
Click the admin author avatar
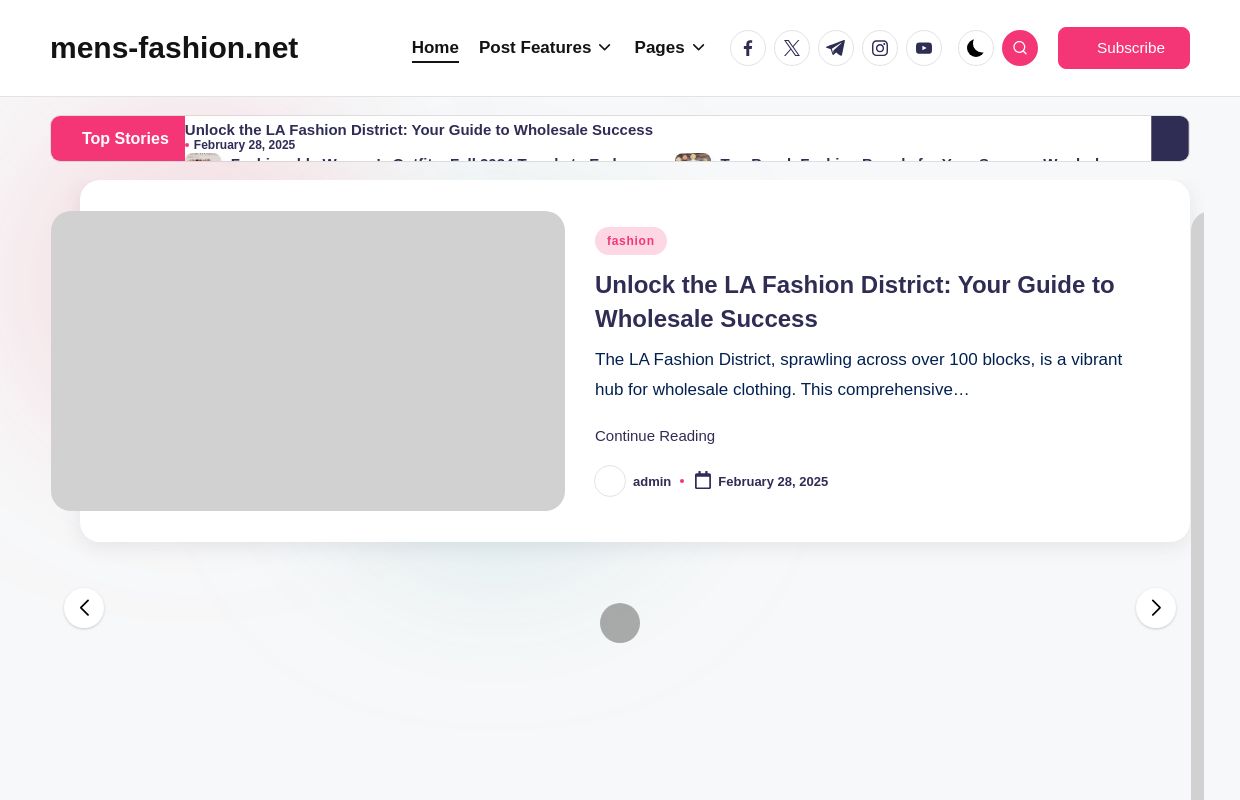click(610, 481)
